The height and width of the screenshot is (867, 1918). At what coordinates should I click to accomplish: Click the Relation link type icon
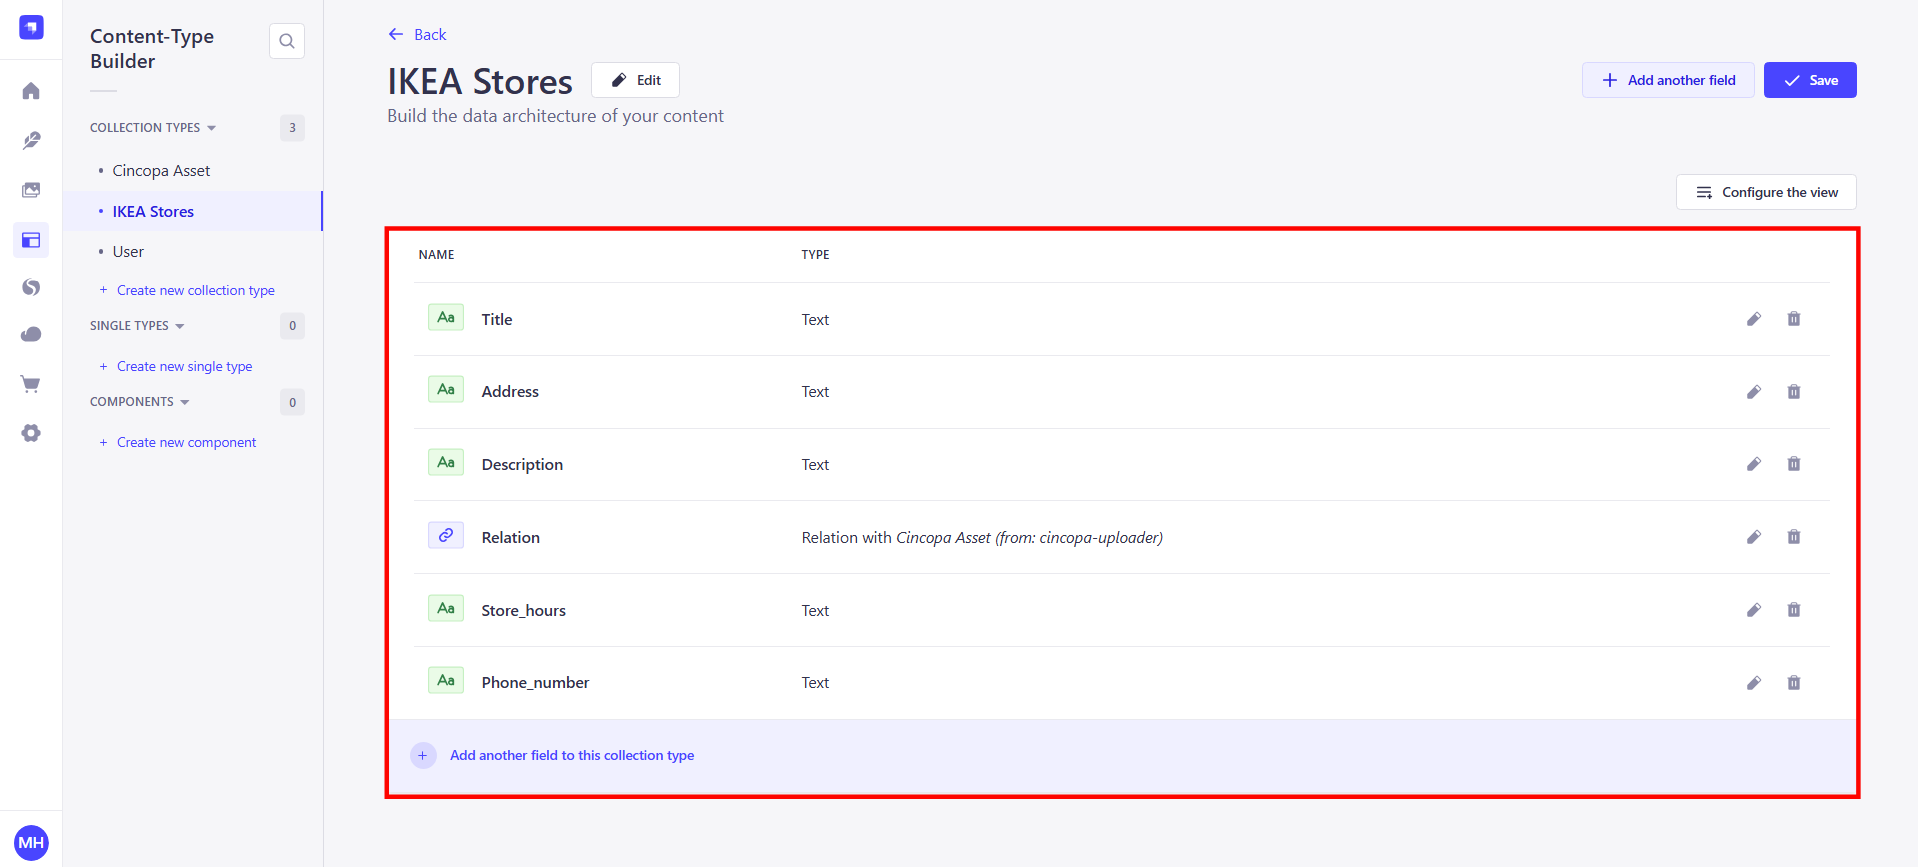tap(446, 535)
